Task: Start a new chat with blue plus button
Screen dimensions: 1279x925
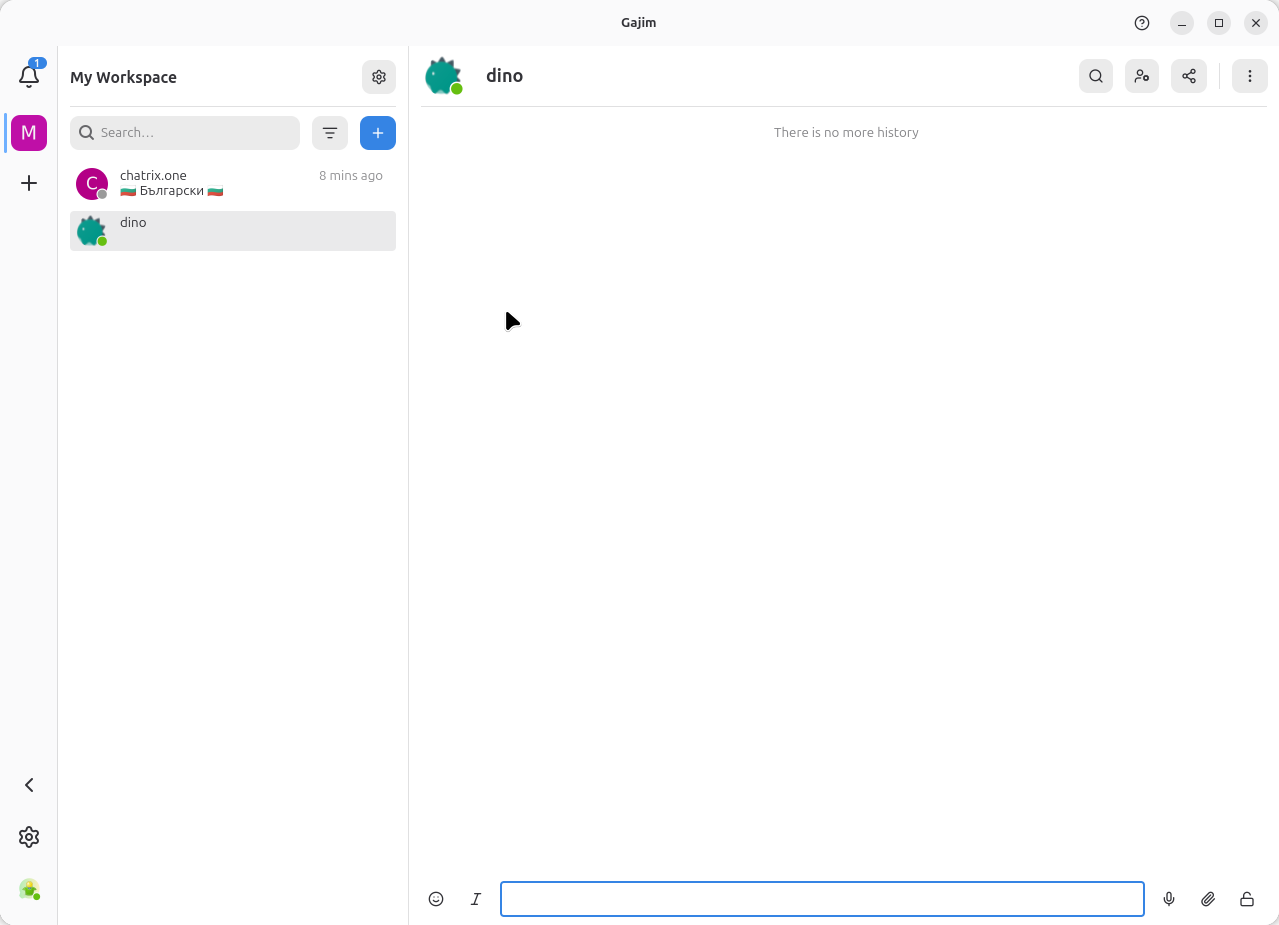Action: coord(378,132)
